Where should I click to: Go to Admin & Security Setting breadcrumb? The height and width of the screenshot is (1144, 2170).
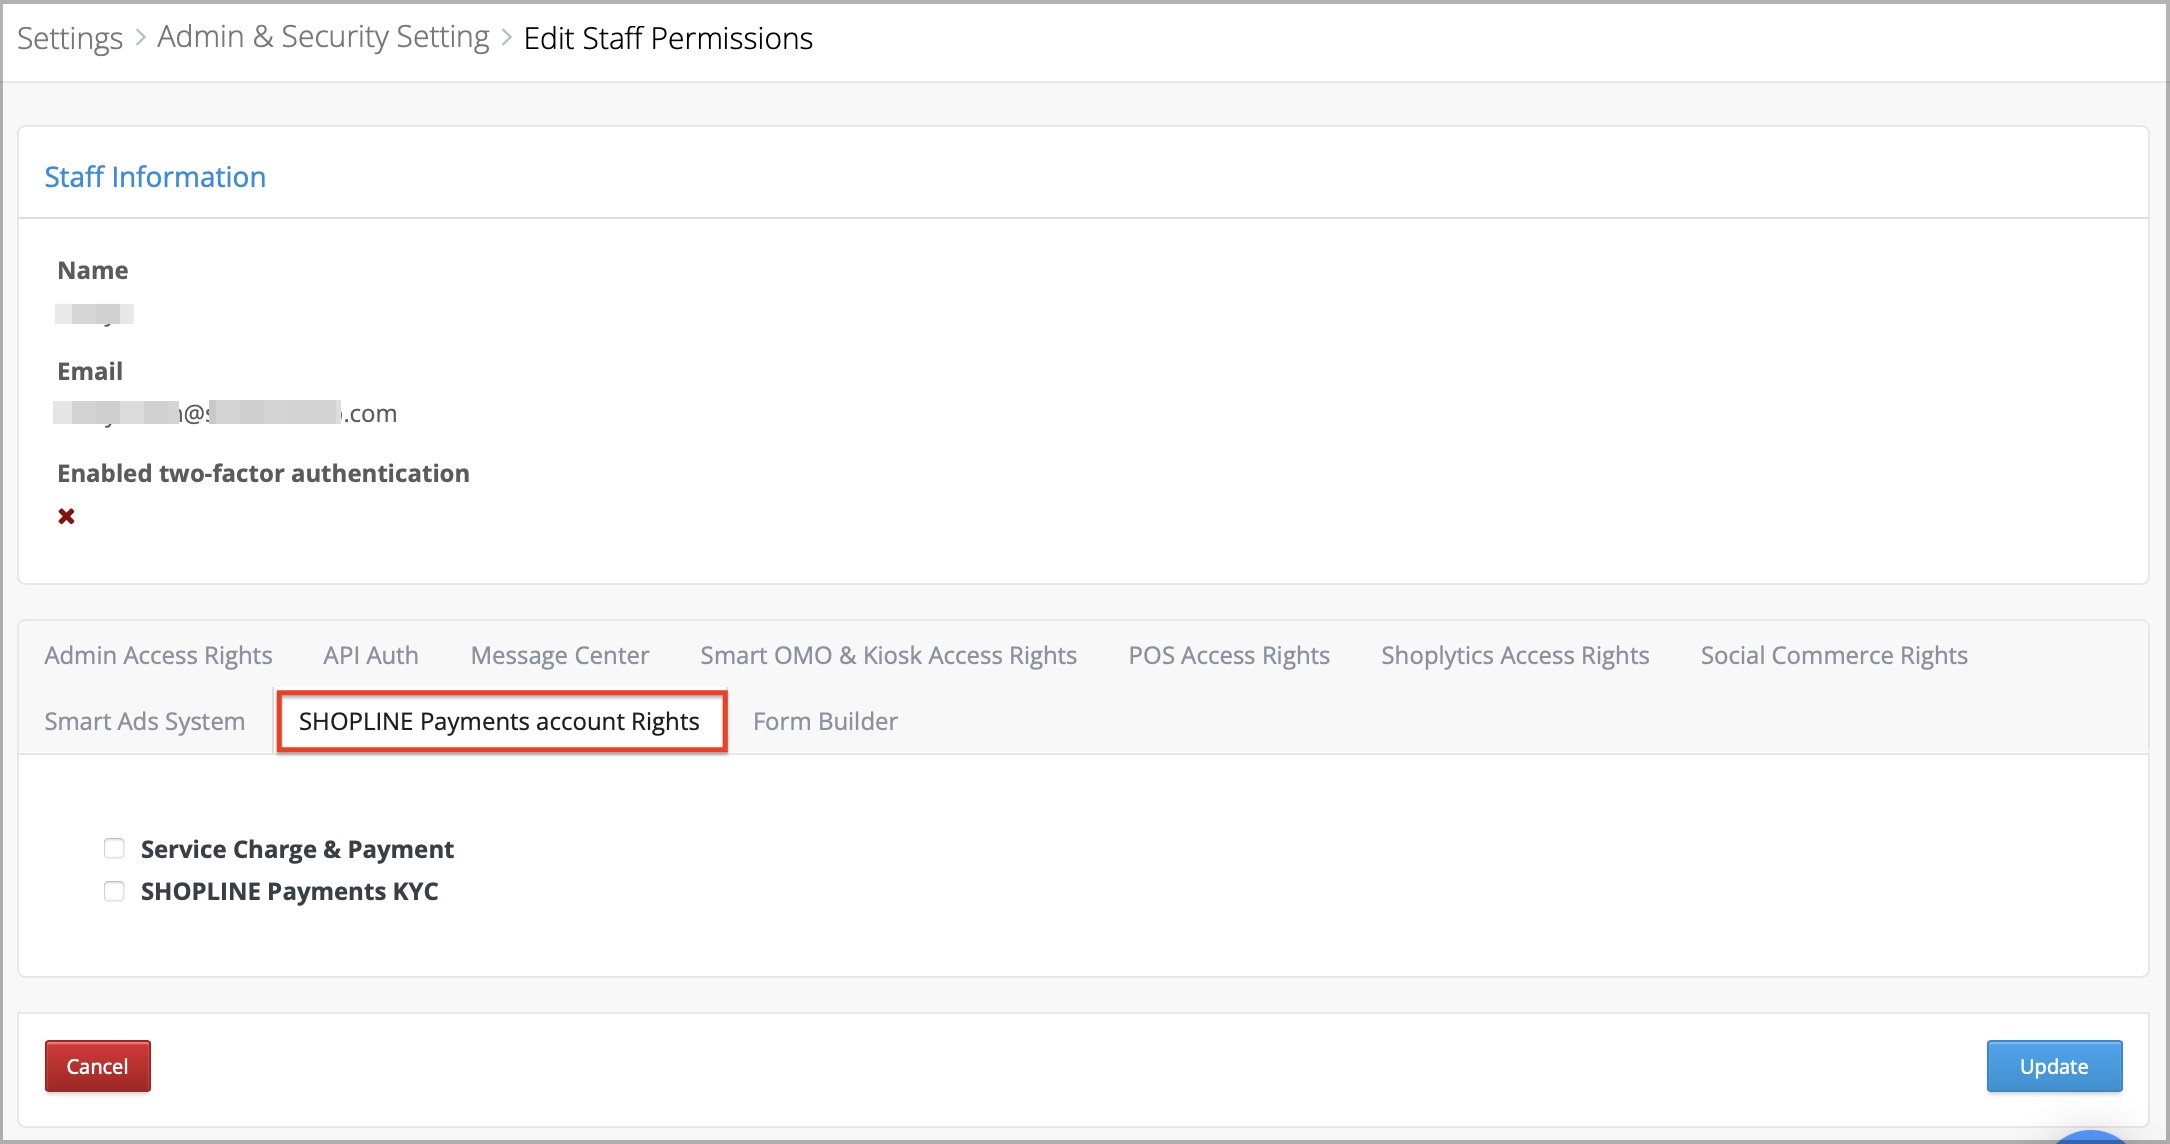pos(323,37)
